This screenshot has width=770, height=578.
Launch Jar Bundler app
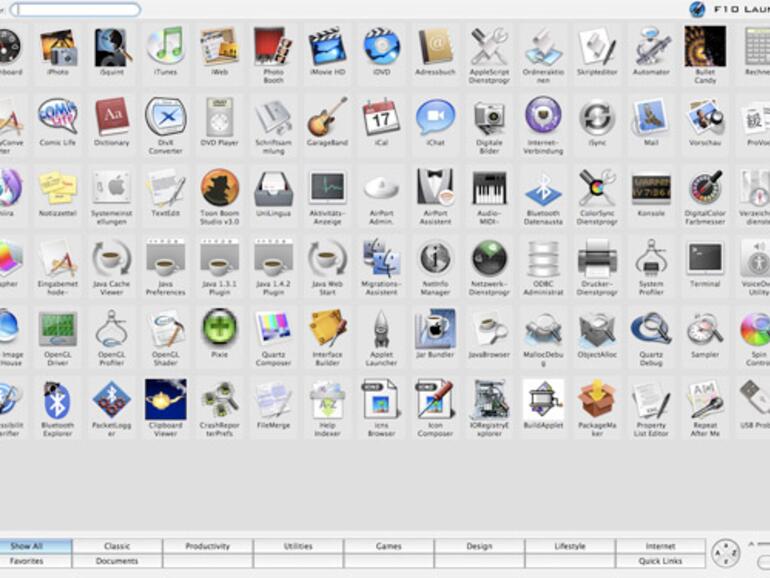(x=436, y=328)
